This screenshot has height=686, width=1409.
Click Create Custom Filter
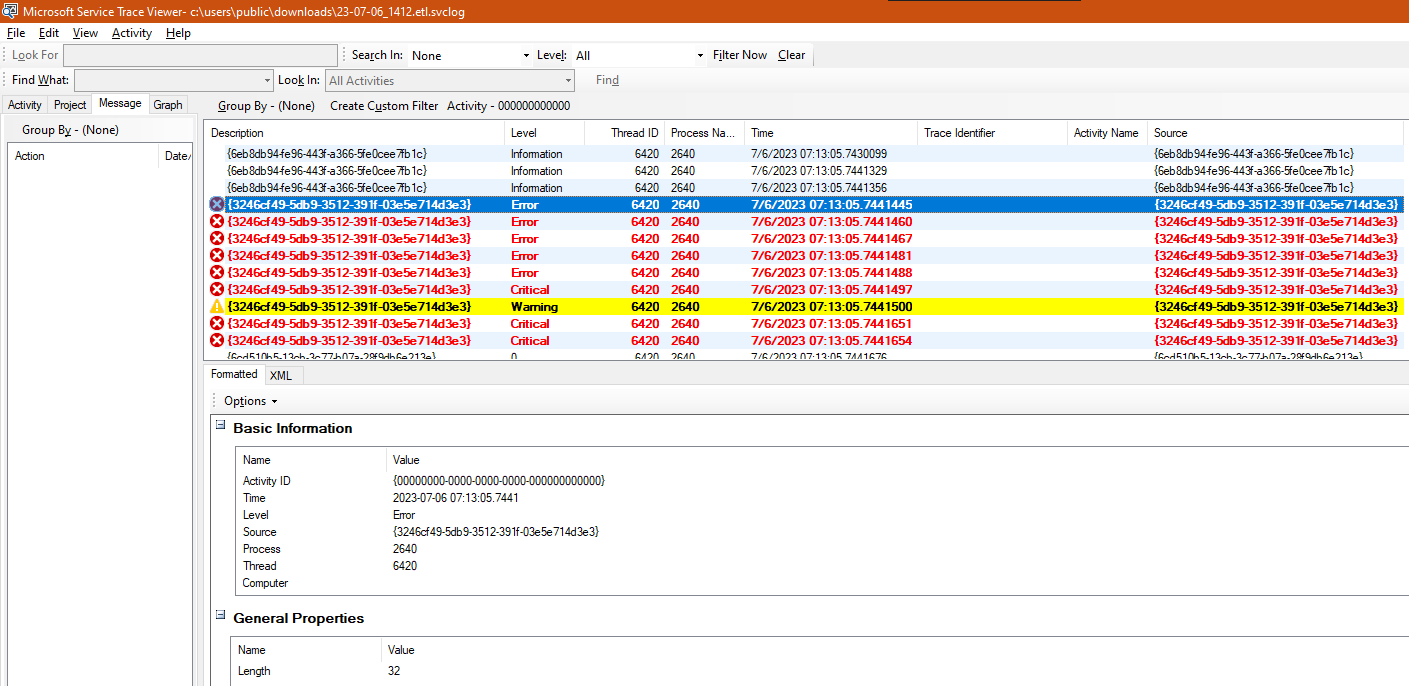[384, 106]
